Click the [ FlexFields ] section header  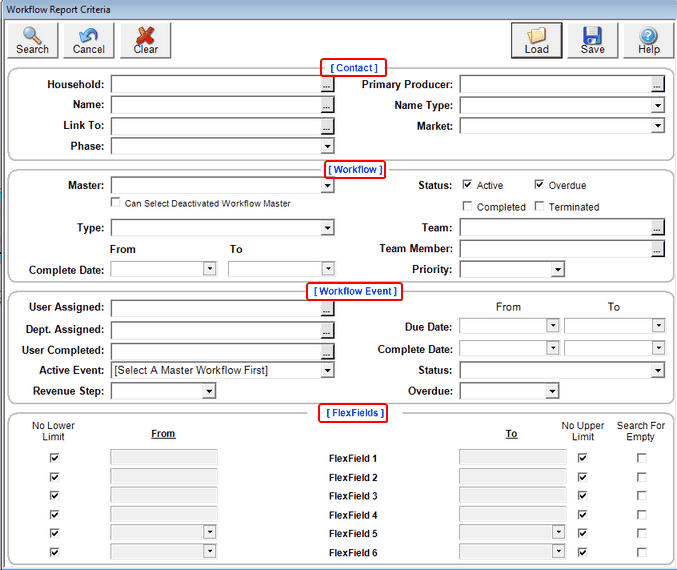click(353, 413)
